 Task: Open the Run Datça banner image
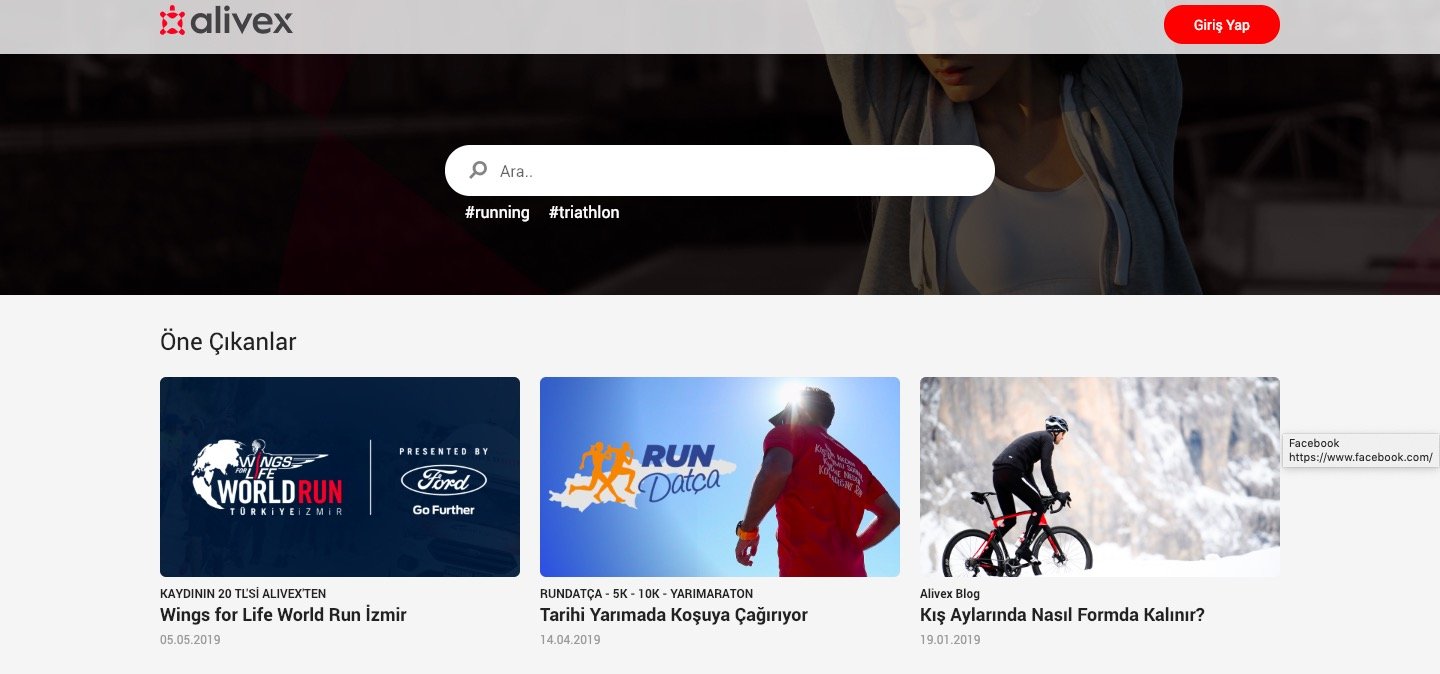[720, 477]
